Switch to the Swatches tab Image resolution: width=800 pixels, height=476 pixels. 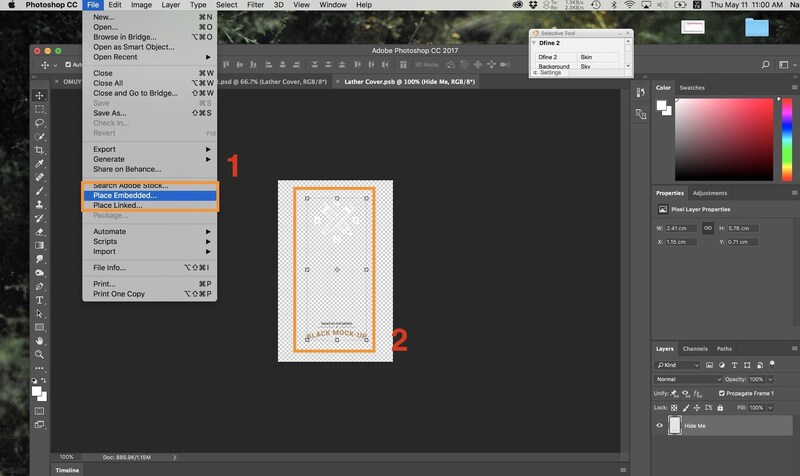pos(692,88)
